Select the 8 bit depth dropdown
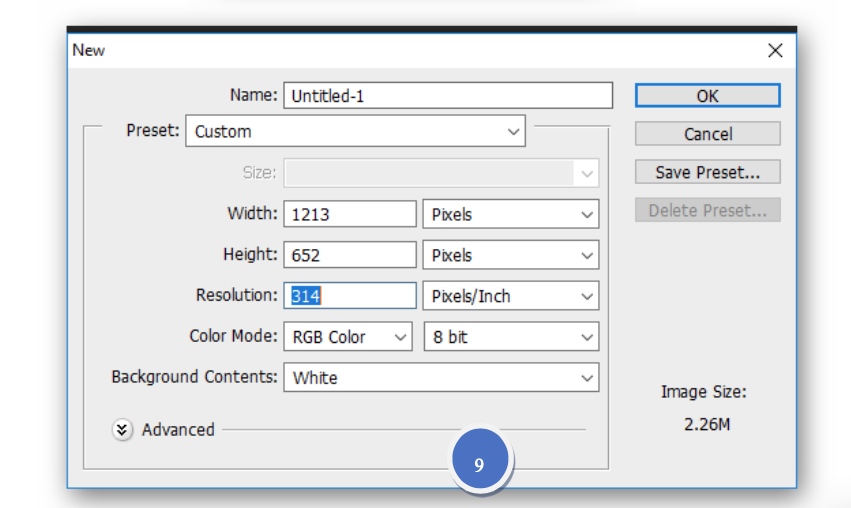Image resolution: width=851 pixels, height=508 pixels. point(510,337)
